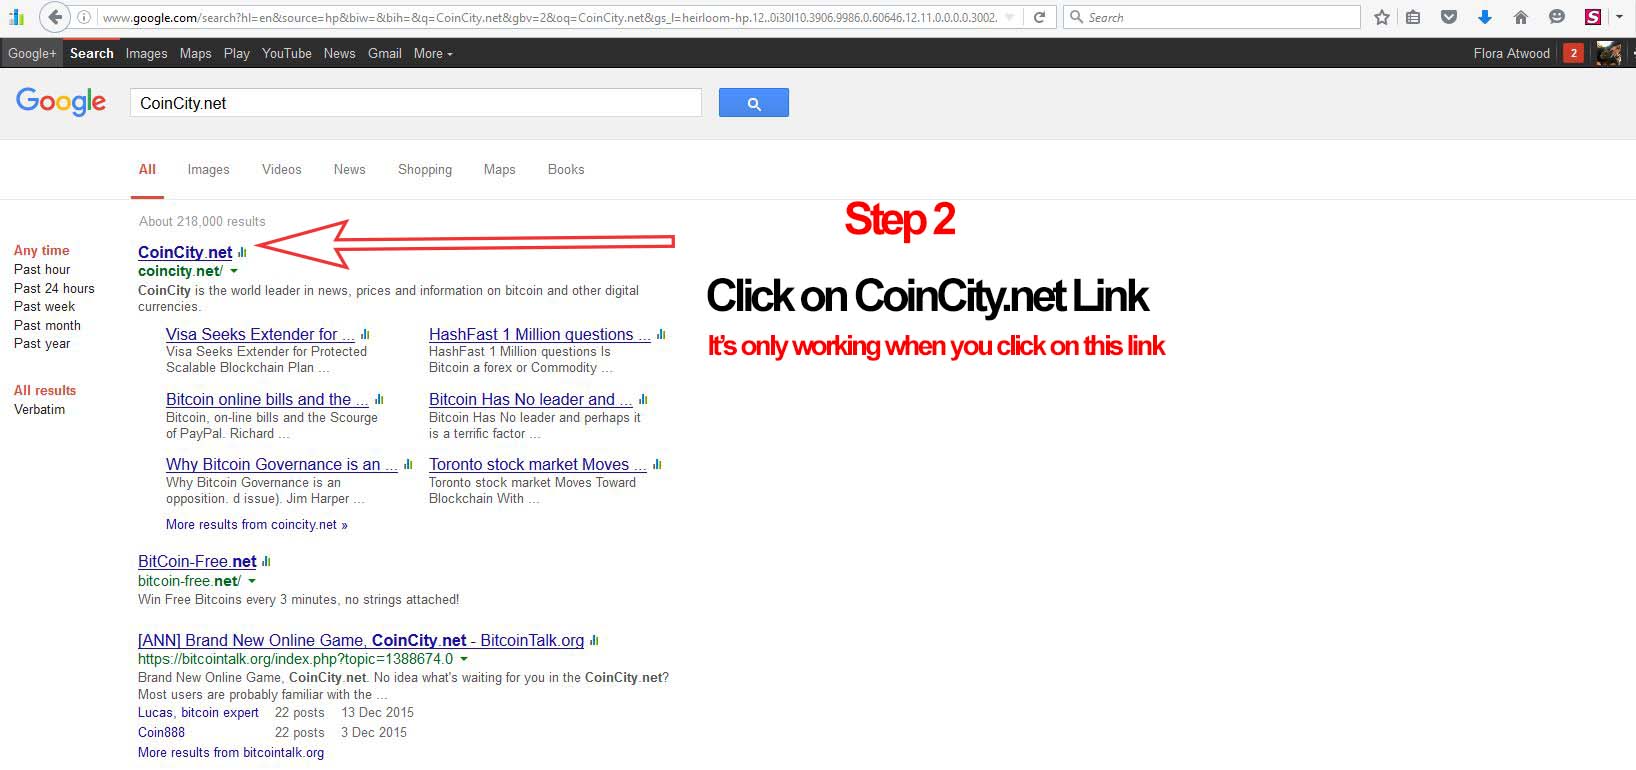This screenshot has height=770, width=1636.
Task: Open the green arrow beside the bitcointalk.org URL
Action: [x=464, y=659]
